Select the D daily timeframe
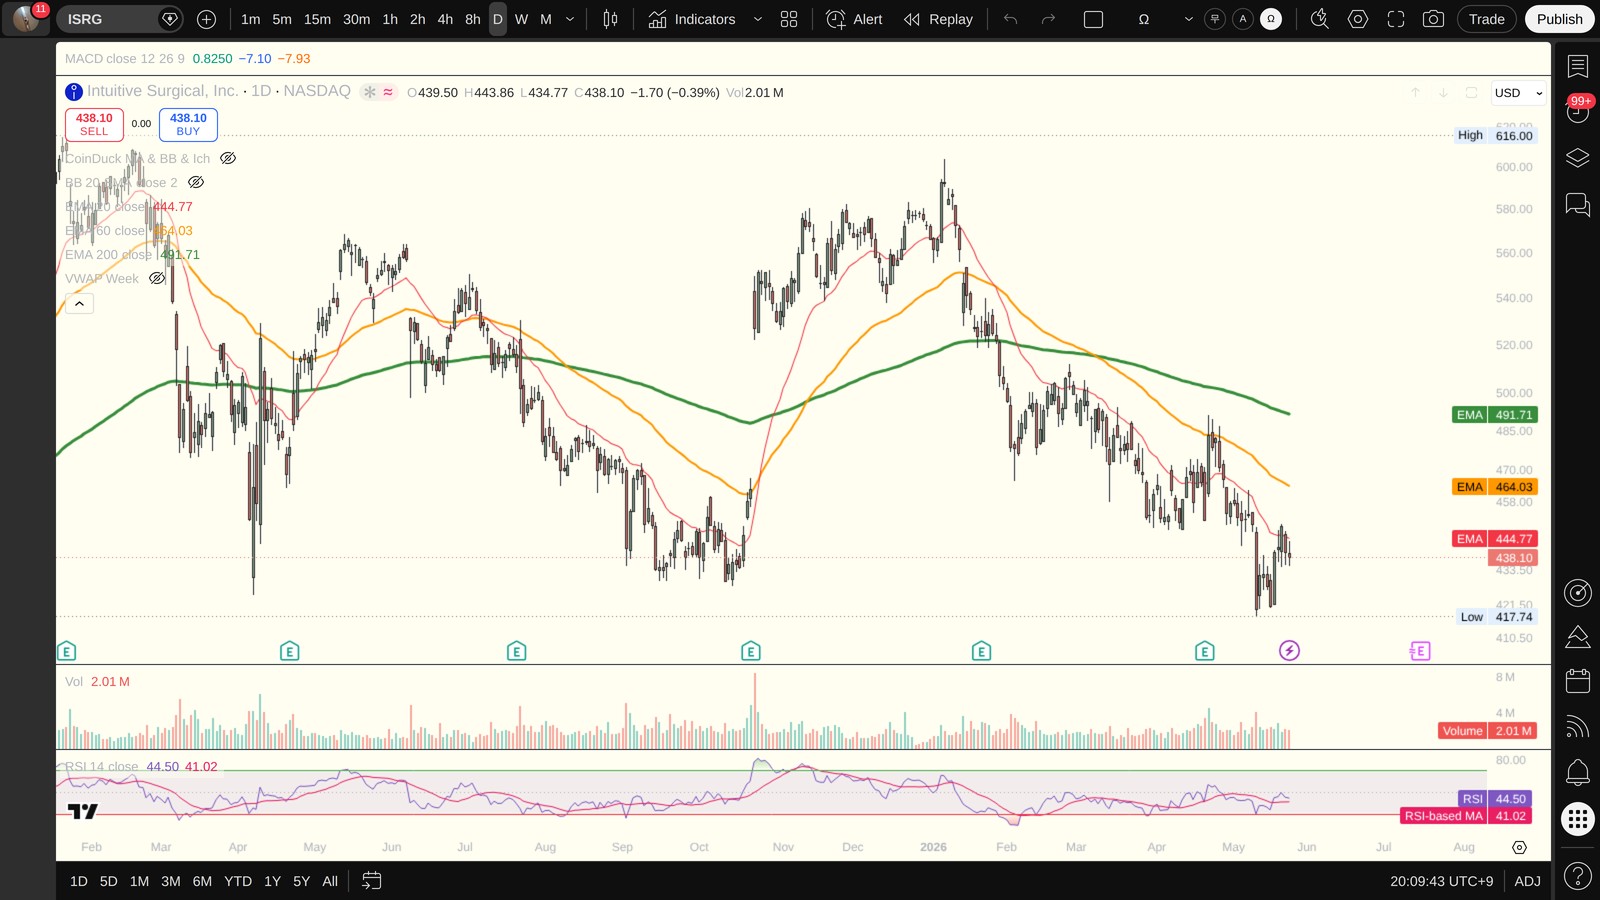 (498, 19)
